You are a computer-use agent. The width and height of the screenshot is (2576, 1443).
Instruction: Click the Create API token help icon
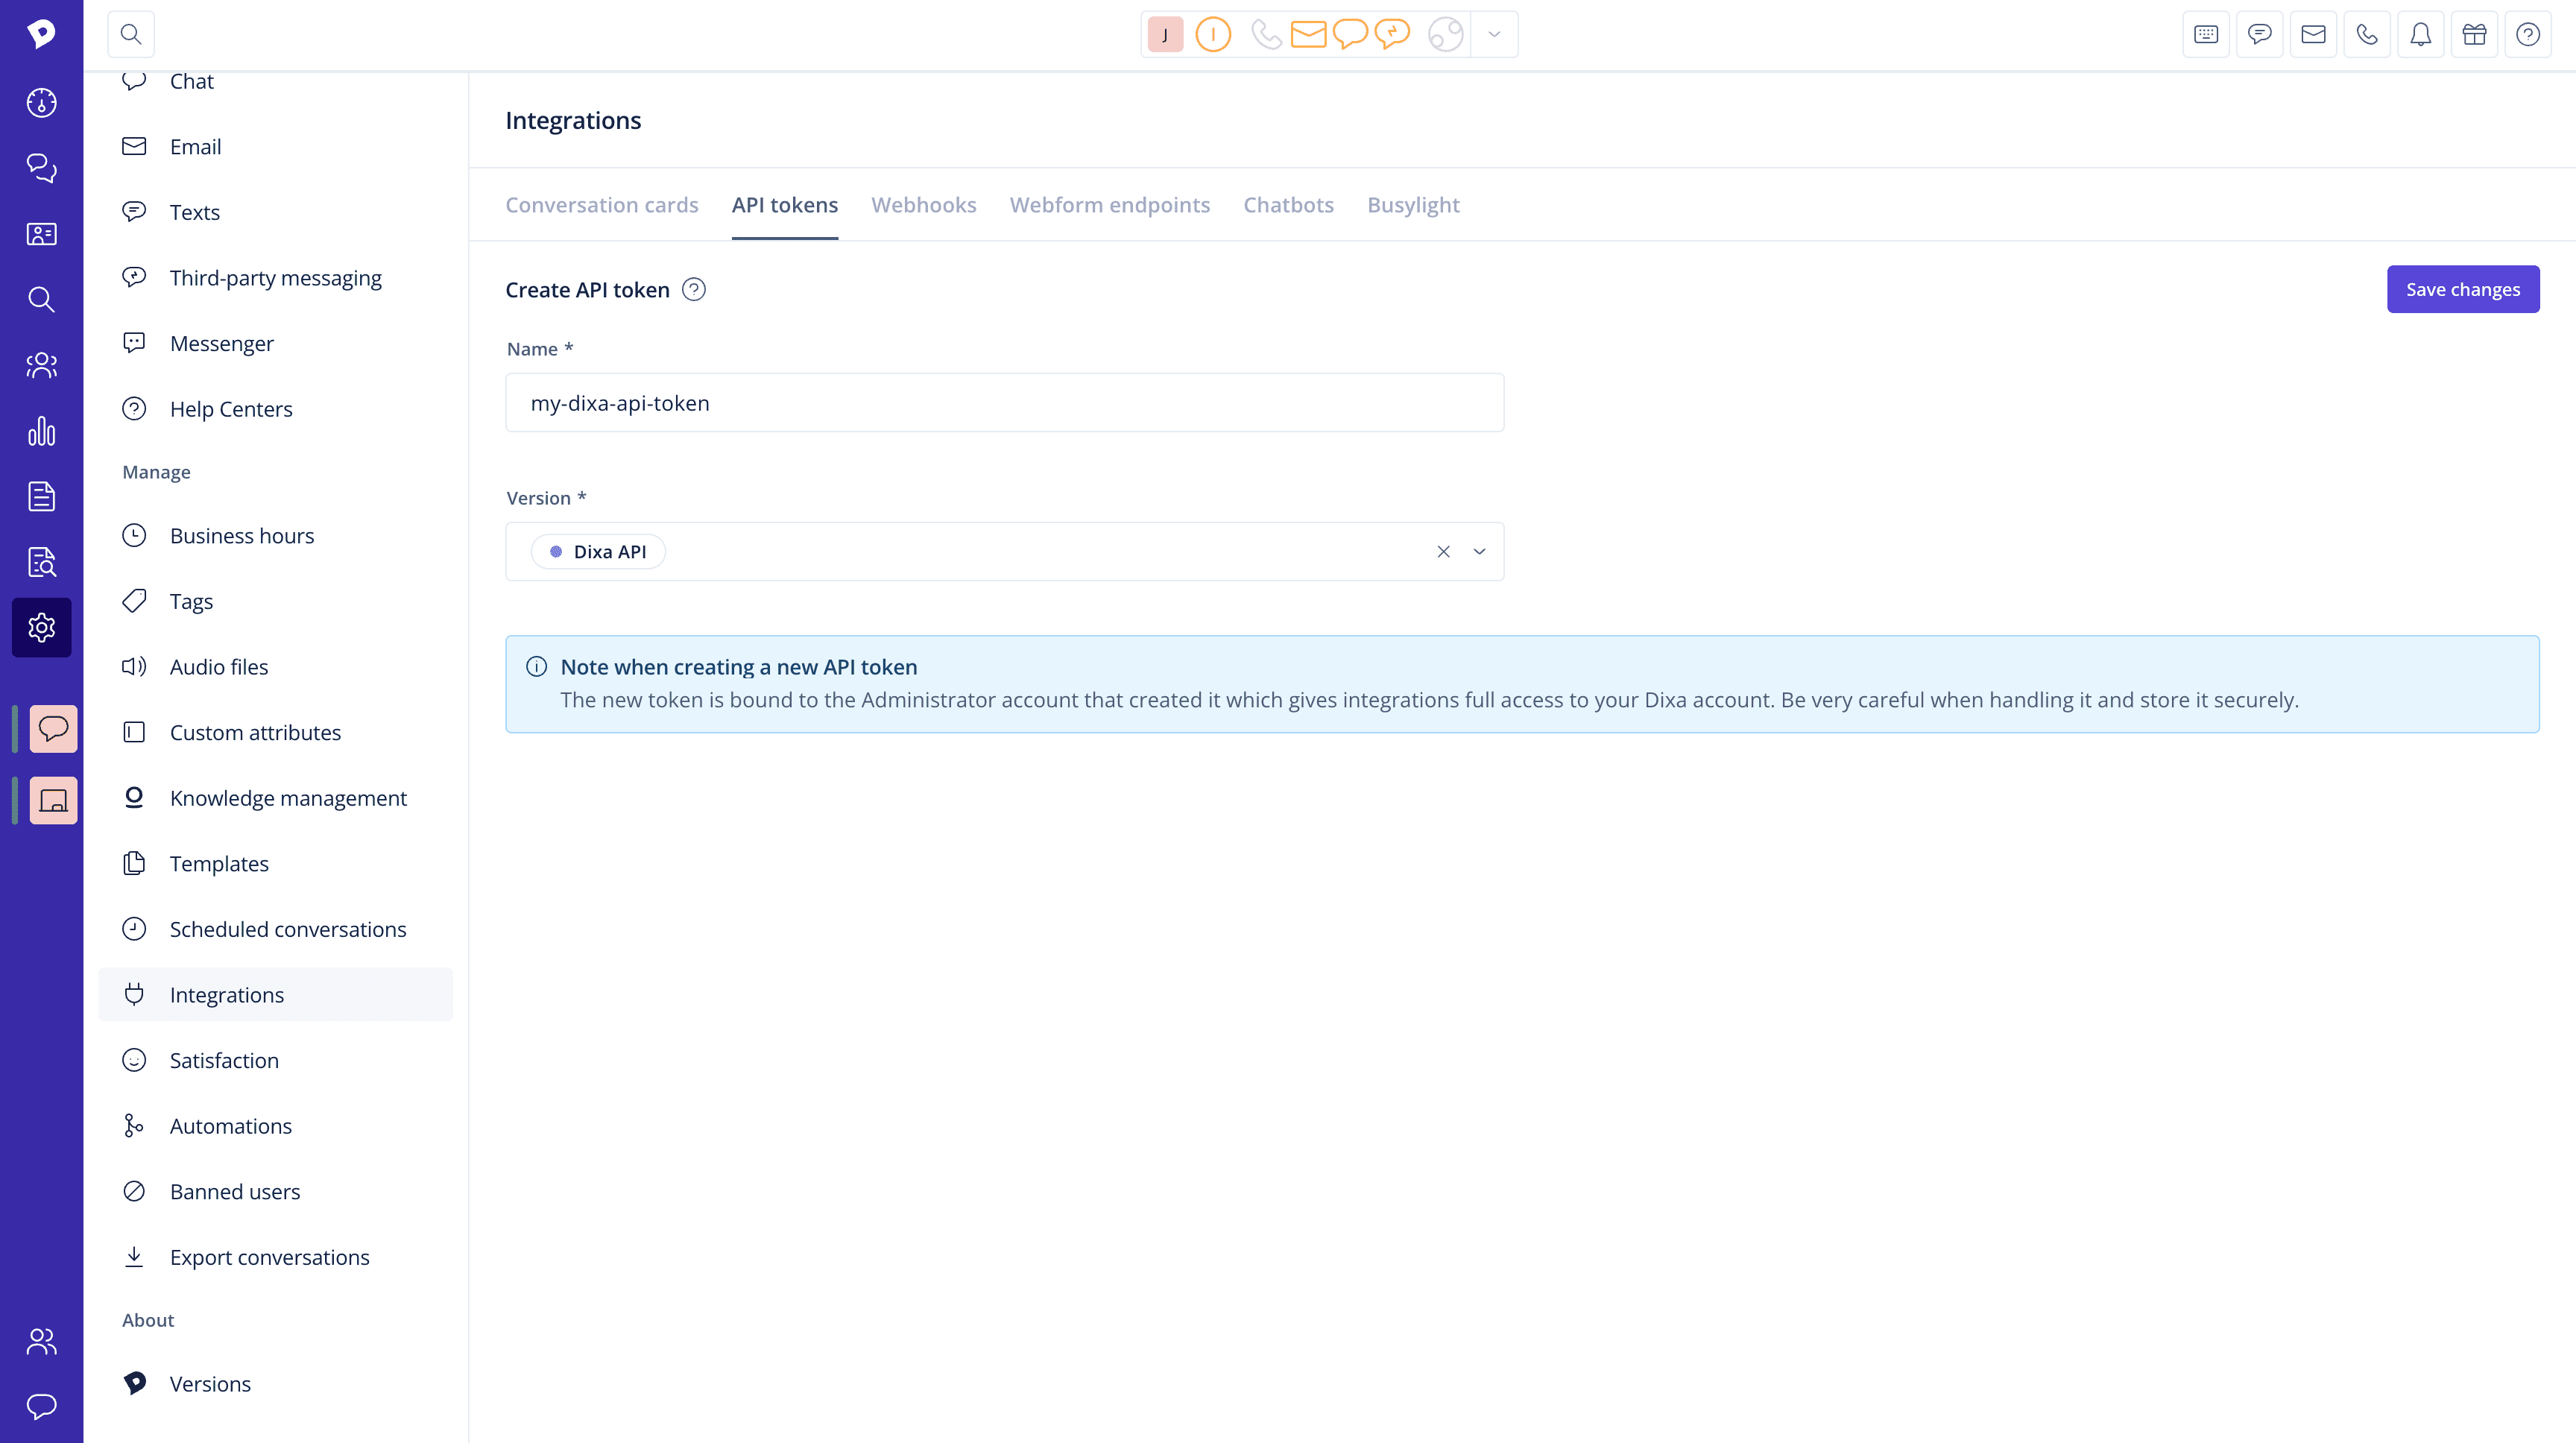click(693, 290)
